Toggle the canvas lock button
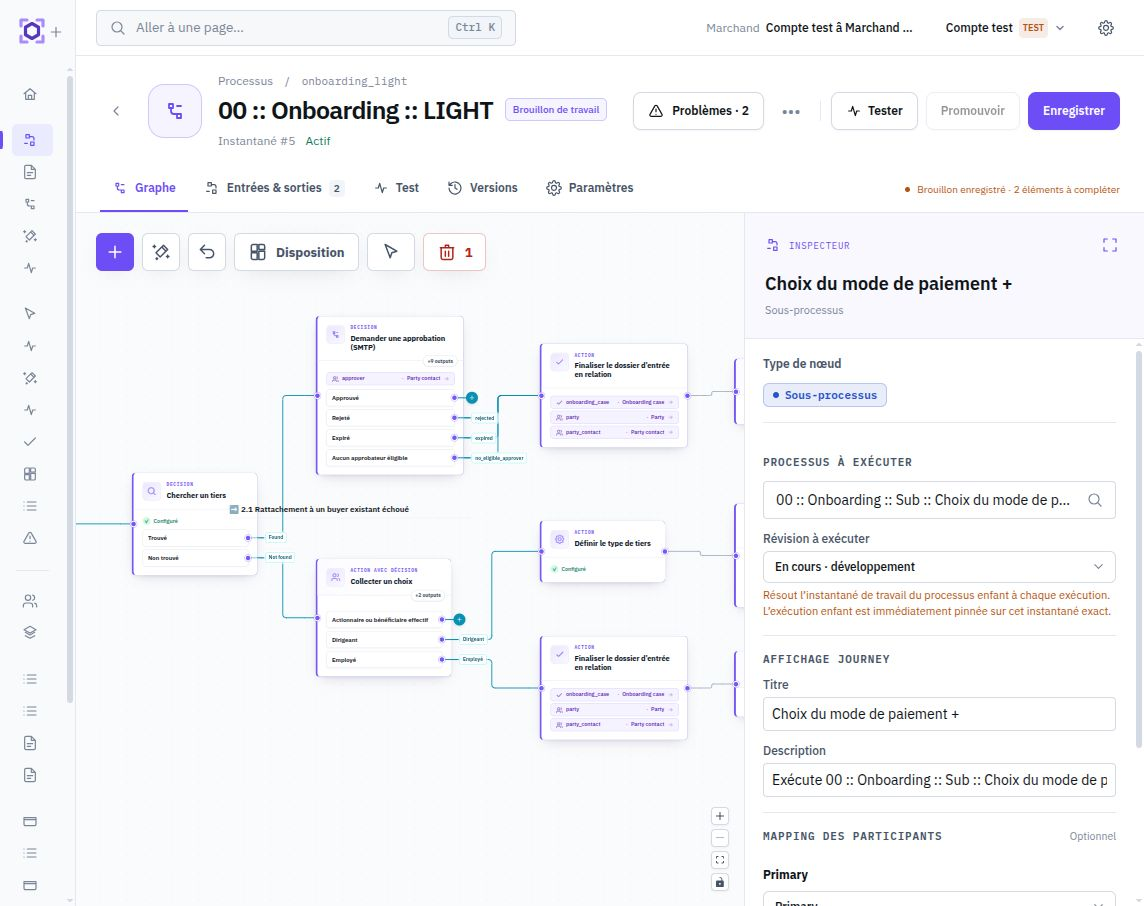Image resolution: width=1144 pixels, height=906 pixels. [719, 883]
